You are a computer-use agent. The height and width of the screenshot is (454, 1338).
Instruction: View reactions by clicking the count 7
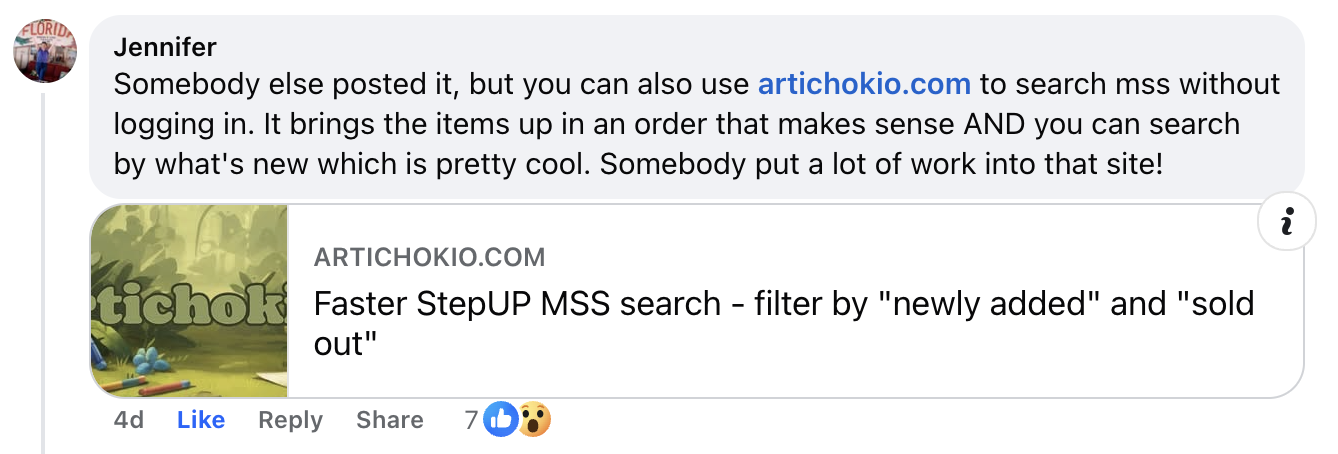tap(471, 421)
